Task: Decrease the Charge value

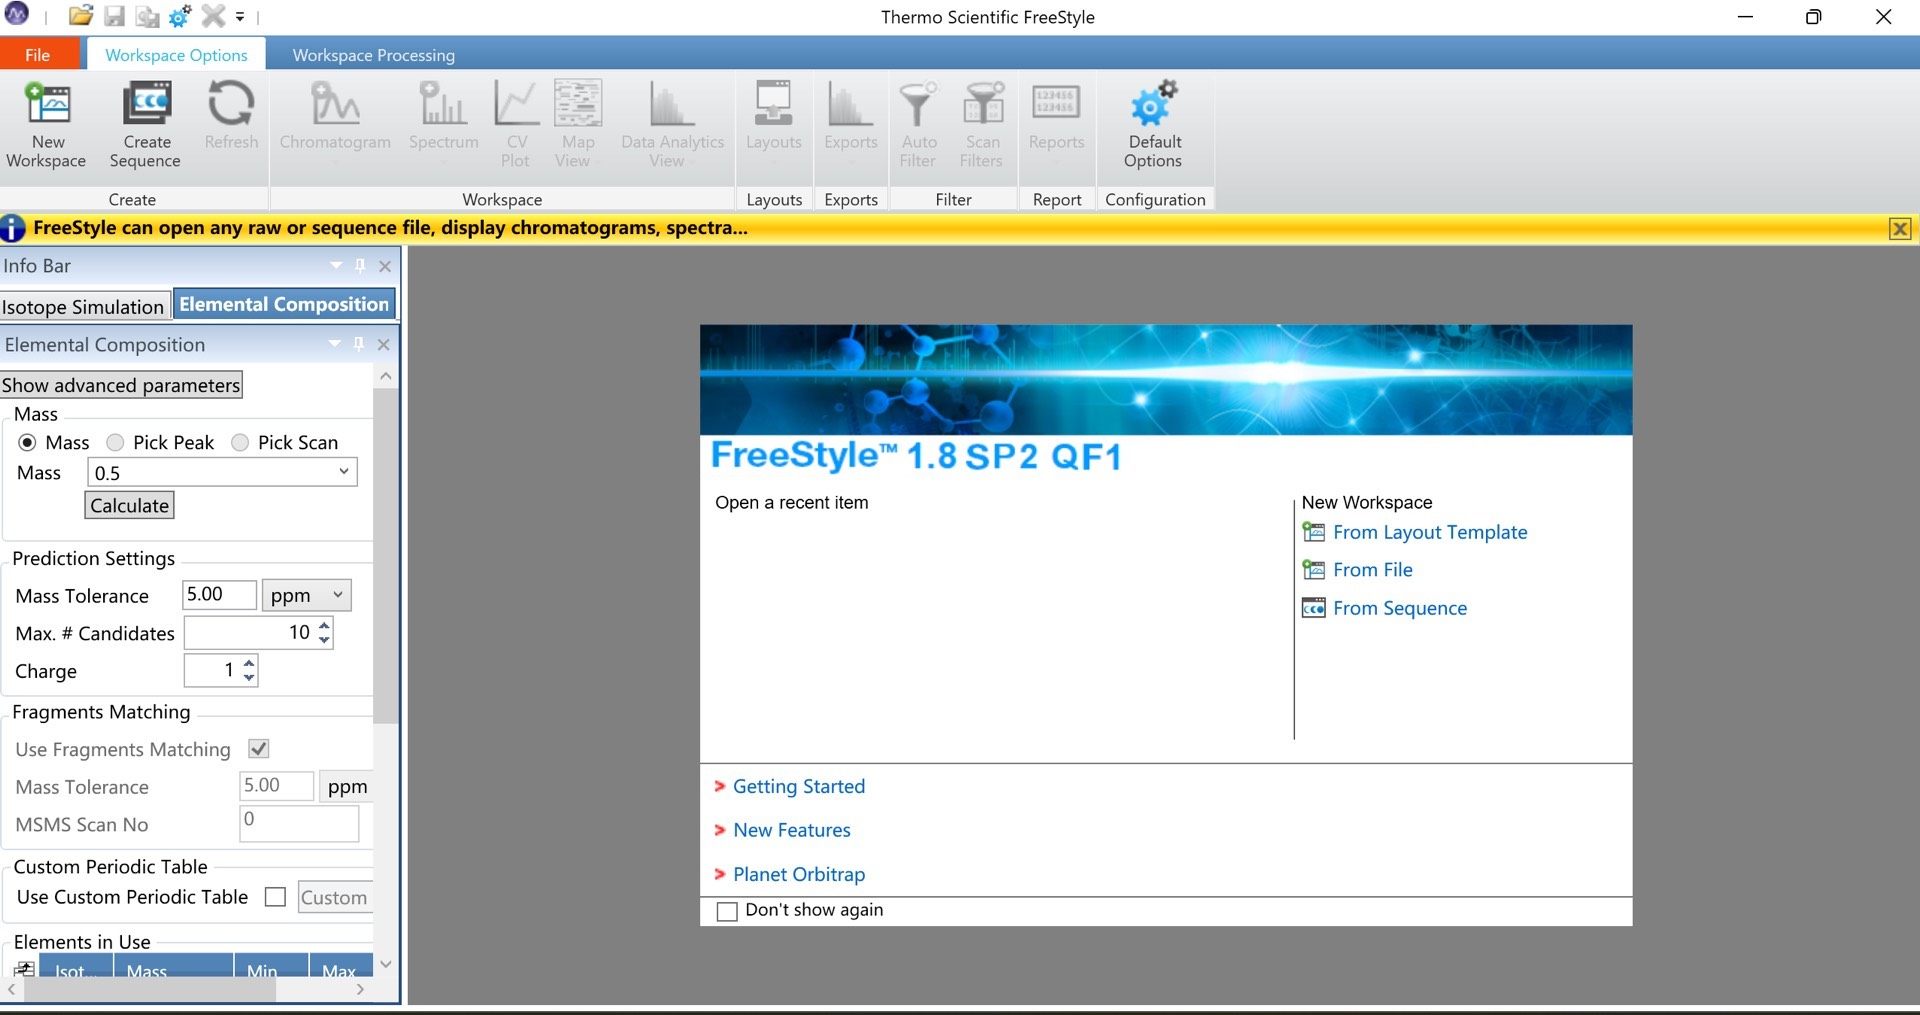Action: click(249, 678)
